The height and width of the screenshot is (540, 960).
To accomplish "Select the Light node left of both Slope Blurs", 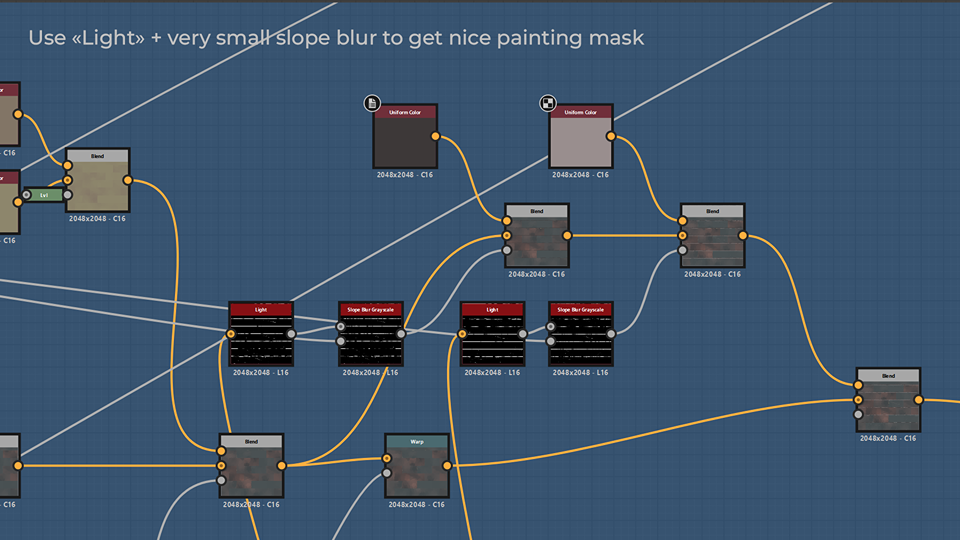I will pyautogui.click(x=261, y=334).
